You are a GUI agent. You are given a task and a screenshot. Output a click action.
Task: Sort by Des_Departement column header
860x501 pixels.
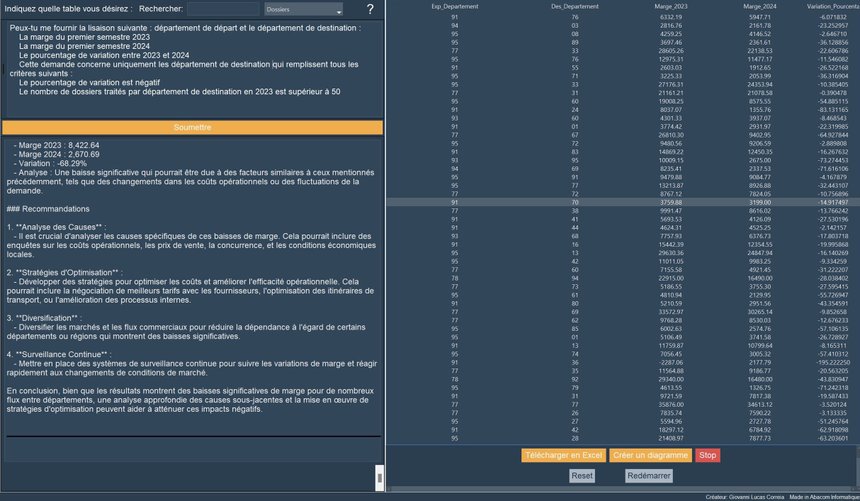[575, 7]
